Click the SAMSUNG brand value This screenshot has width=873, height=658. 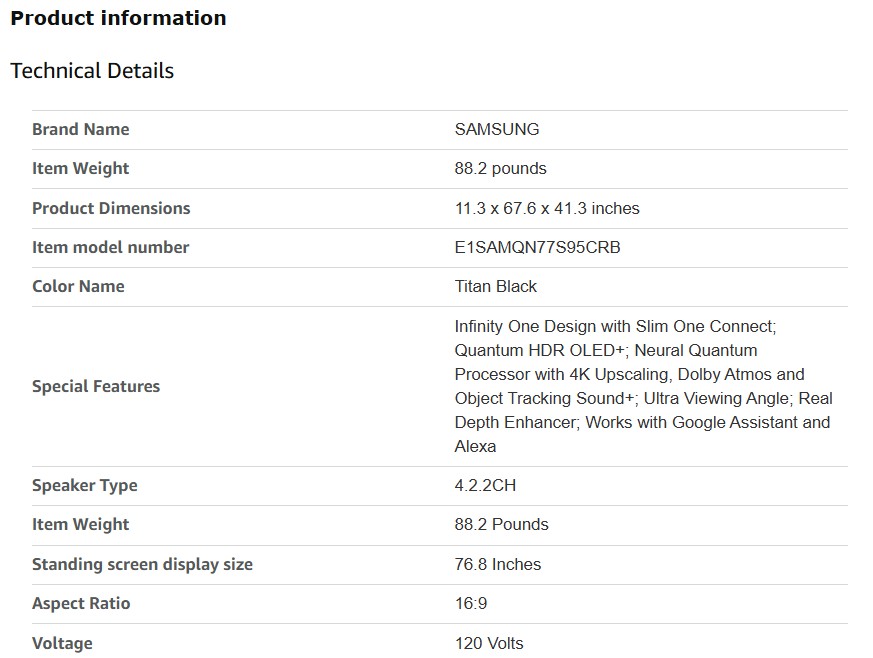[x=496, y=129]
